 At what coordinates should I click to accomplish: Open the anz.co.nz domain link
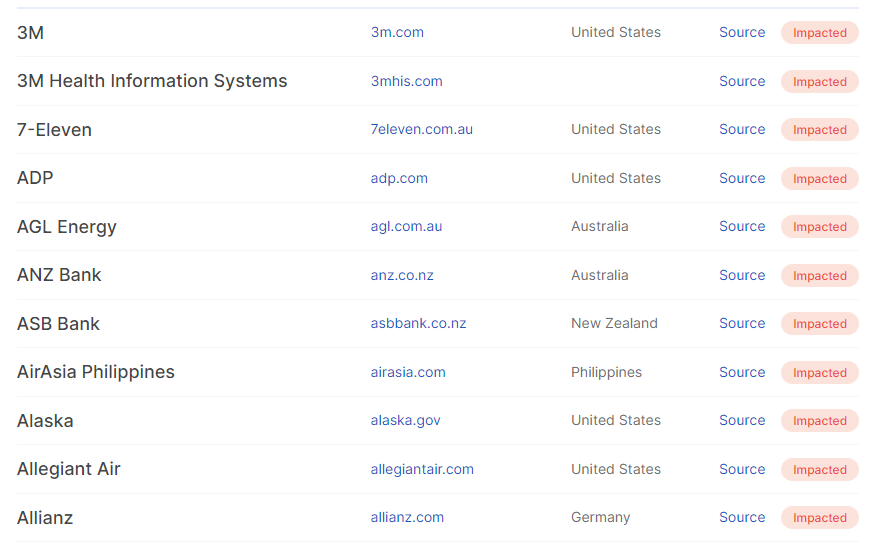pyautogui.click(x=402, y=275)
